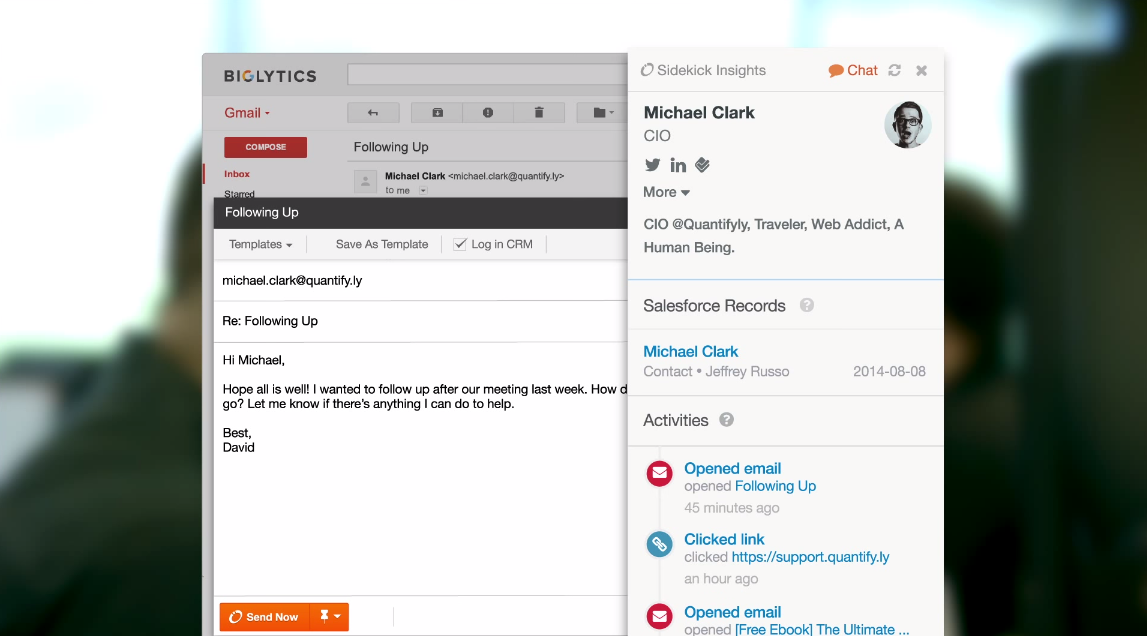1147x636 pixels.
Task: Click Save As Template
Action: (382, 244)
